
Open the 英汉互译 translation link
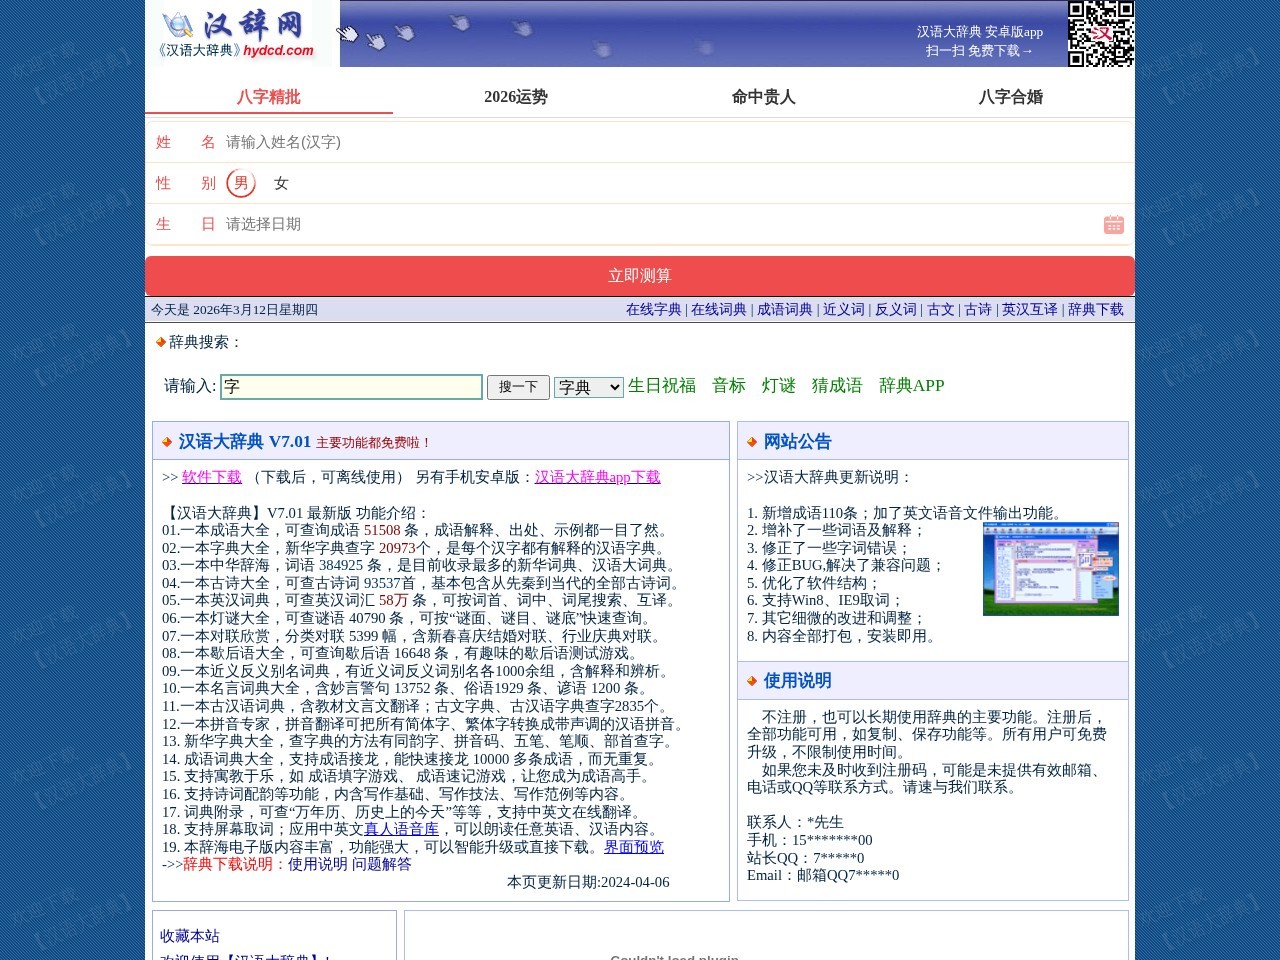tap(1029, 310)
